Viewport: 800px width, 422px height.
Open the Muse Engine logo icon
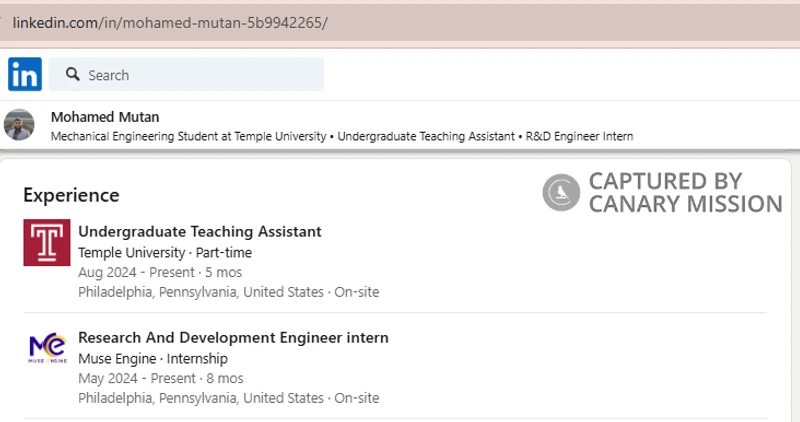point(47,348)
